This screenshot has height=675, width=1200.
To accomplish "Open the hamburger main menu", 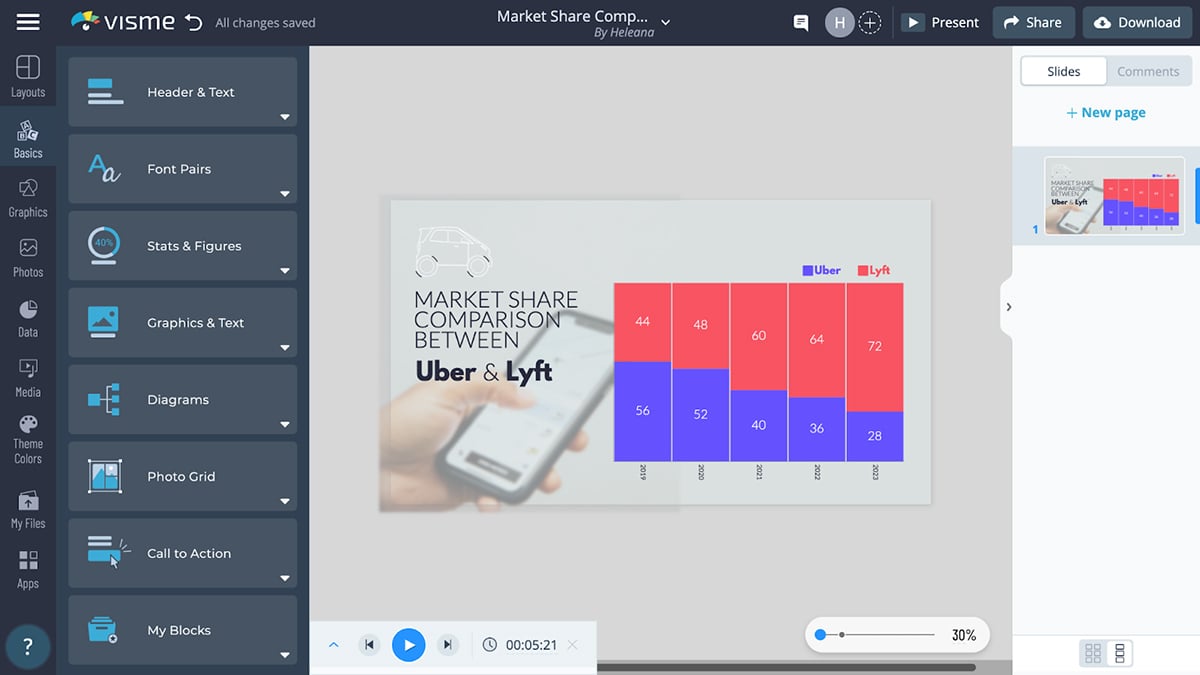I will (28, 22).
